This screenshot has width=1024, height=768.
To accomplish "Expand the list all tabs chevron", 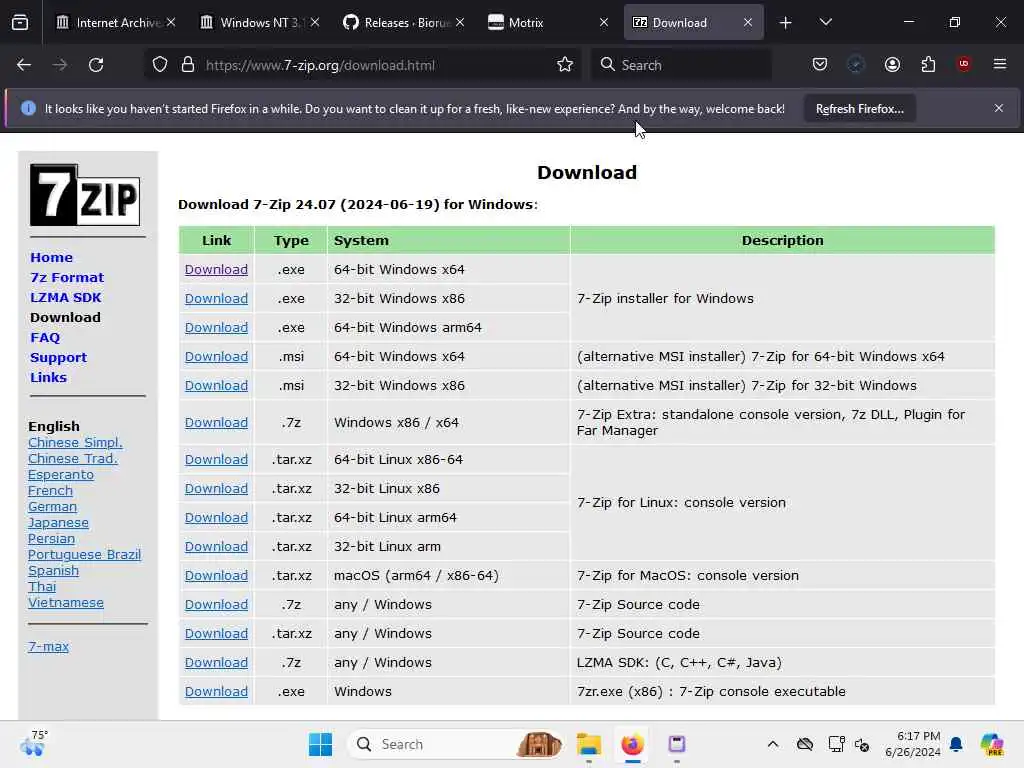I will pyautogui.click(x=825, y=22).
